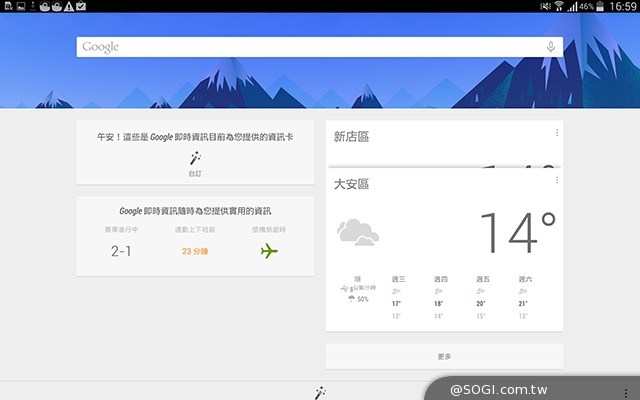Open Wi-Fi indicator in status bar
Screen dimensions: 640x400
[x=559, y=6]
